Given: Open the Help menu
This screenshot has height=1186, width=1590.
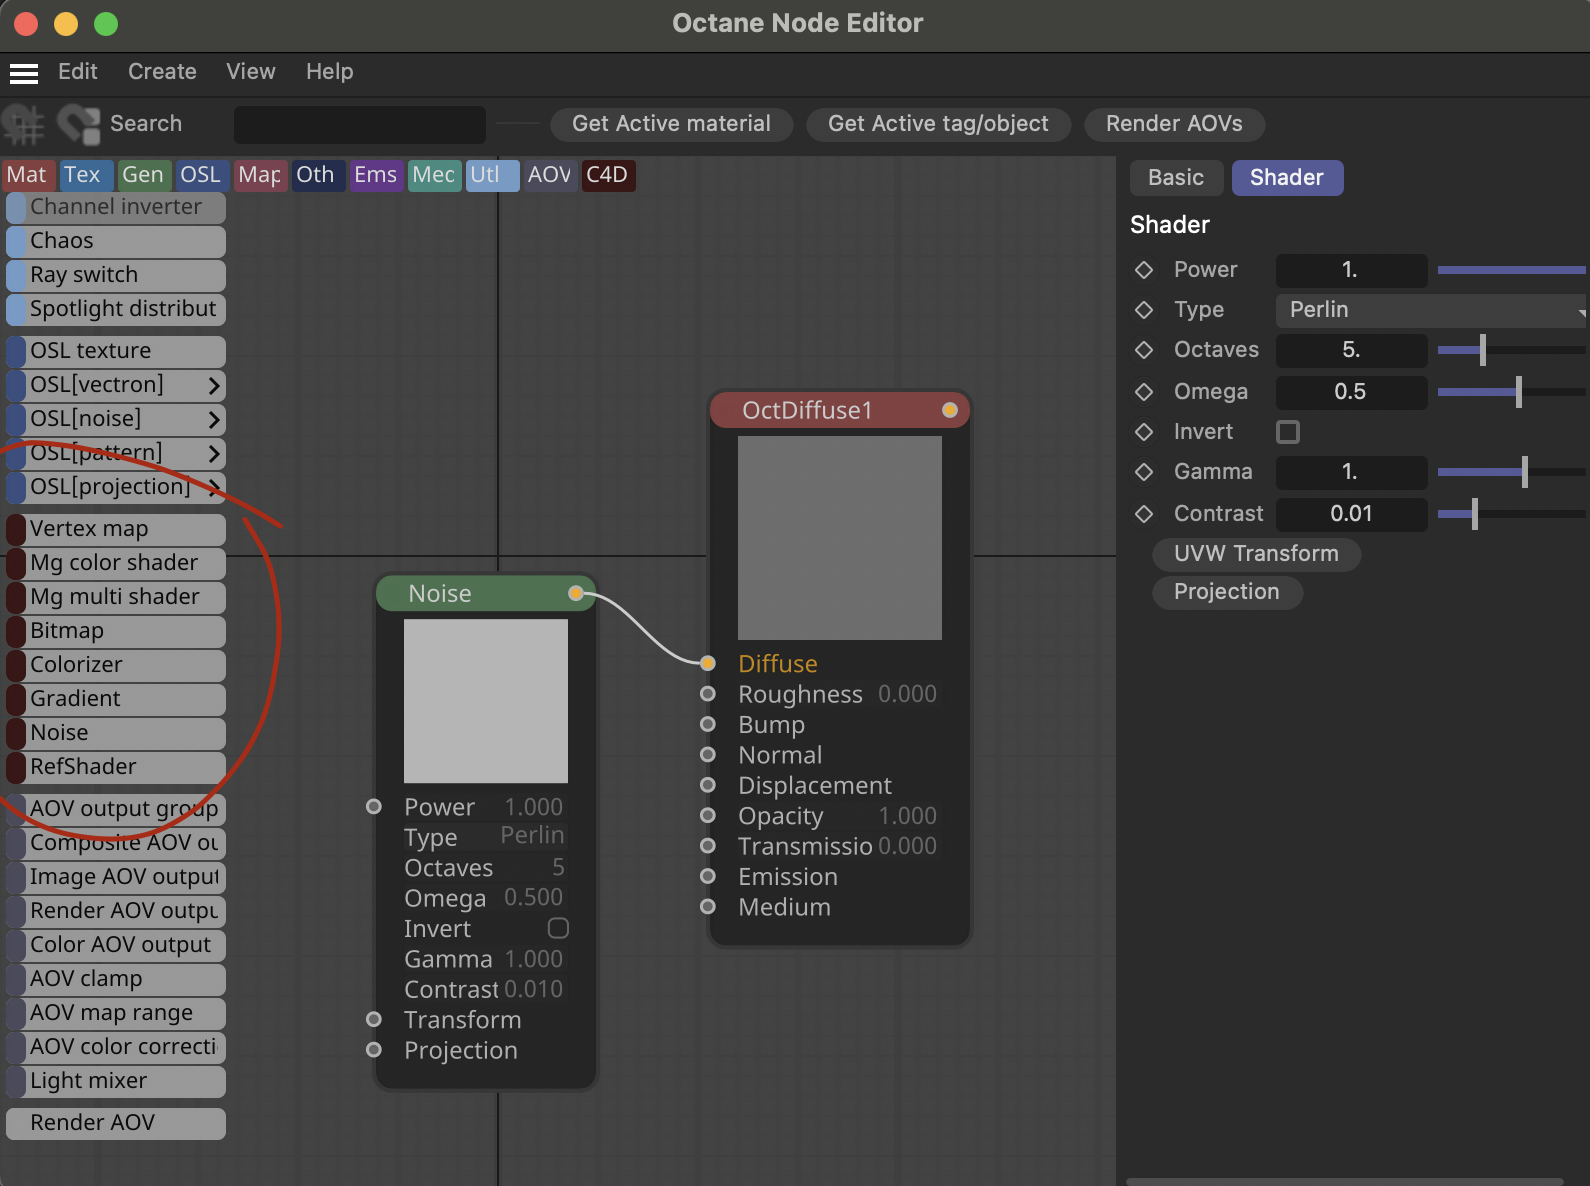Looking at the screenshot, I should point(330,72).
